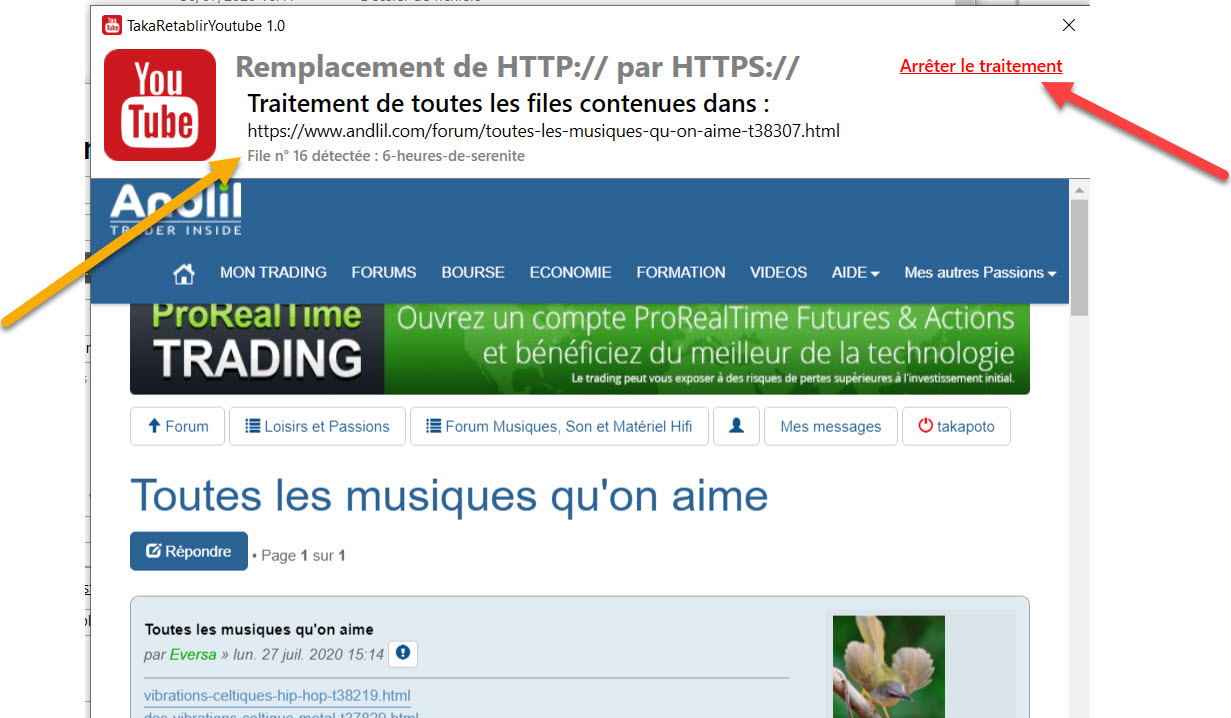Click the Forum breadcrumb button
The width and height of the screenshot is (1231, 718).
pos(178,426)
